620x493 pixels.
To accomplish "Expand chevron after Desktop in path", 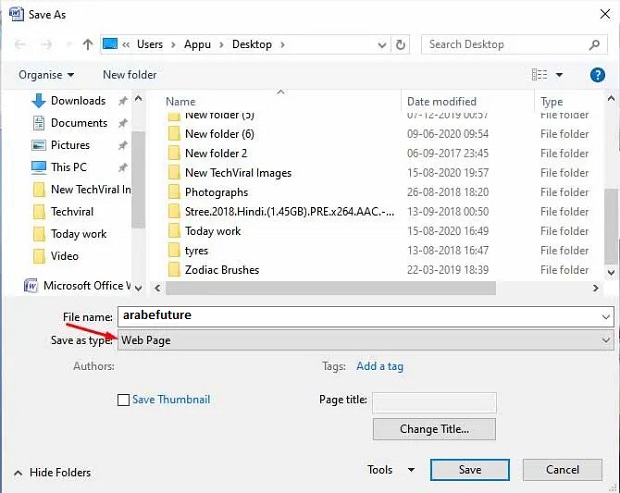I will [282, 45].
